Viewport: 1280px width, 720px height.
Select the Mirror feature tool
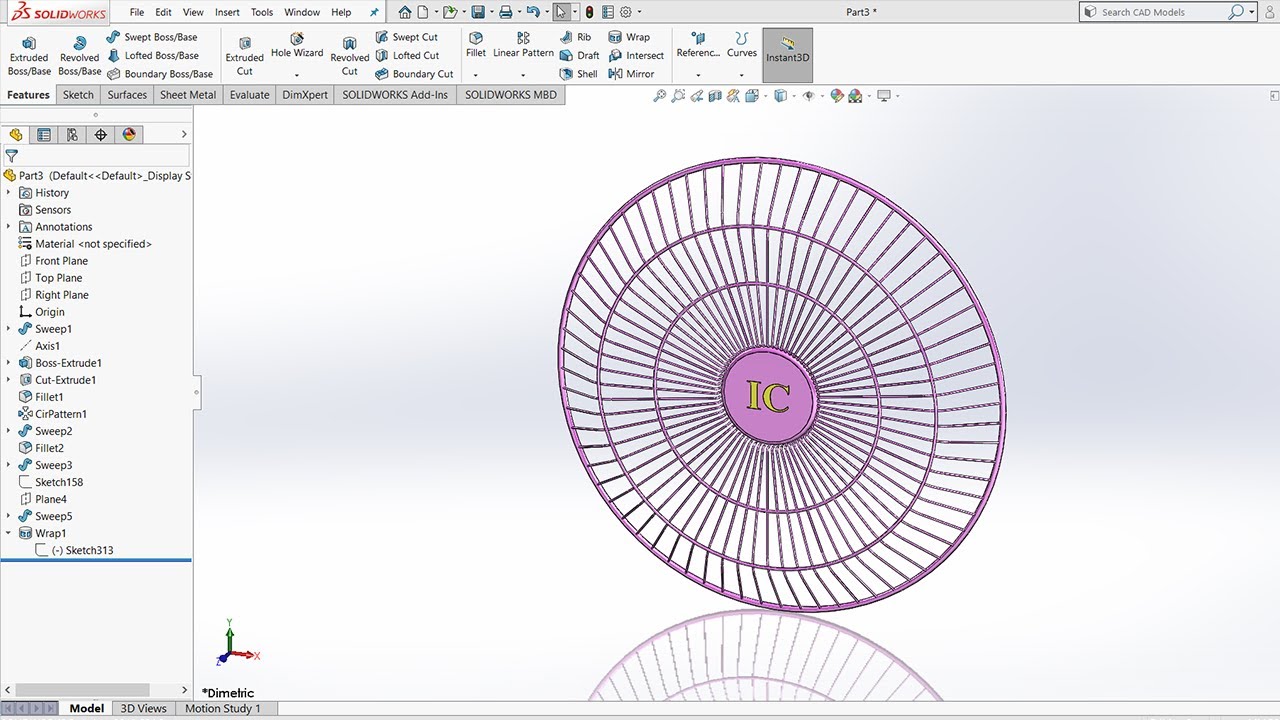pyautogui.click(x=632, y=73)
